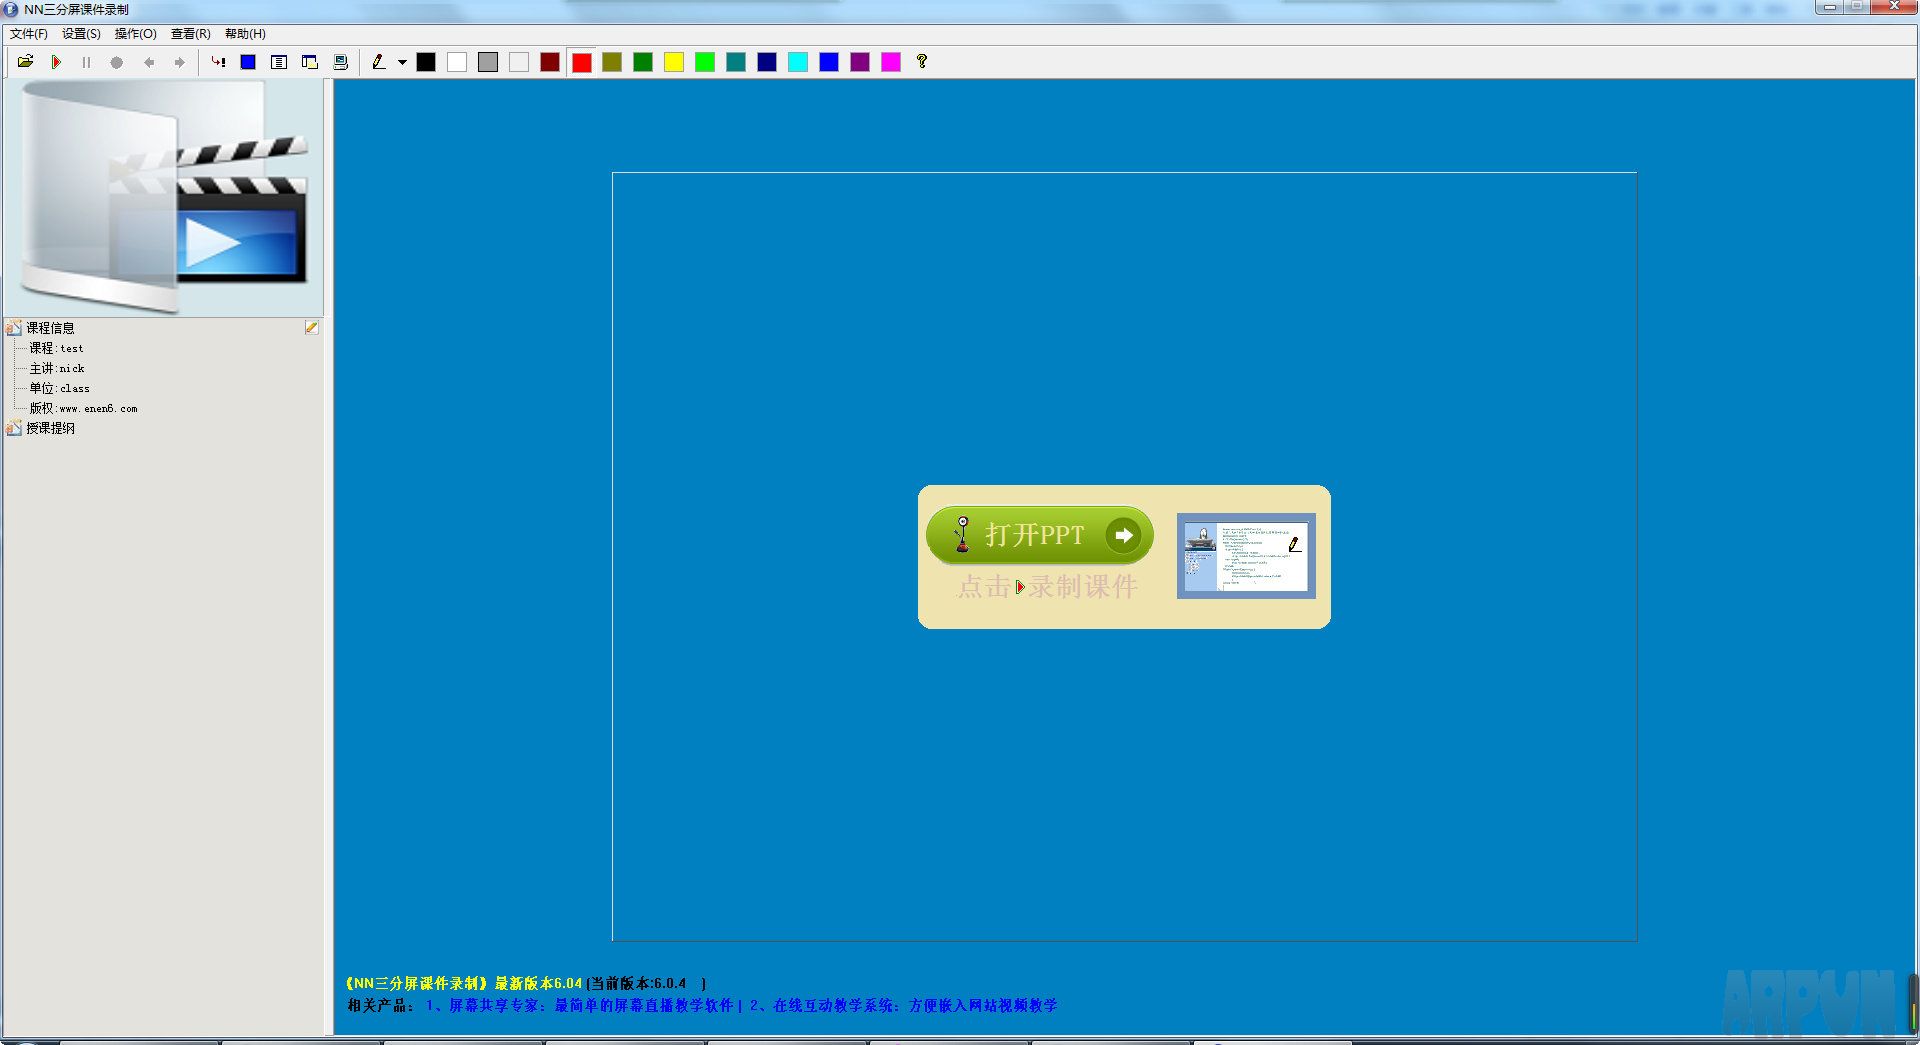This screenshot has width=1920, height=1045.
Task: Start recording with the red play icon
Action: click(x=56, y=62)
